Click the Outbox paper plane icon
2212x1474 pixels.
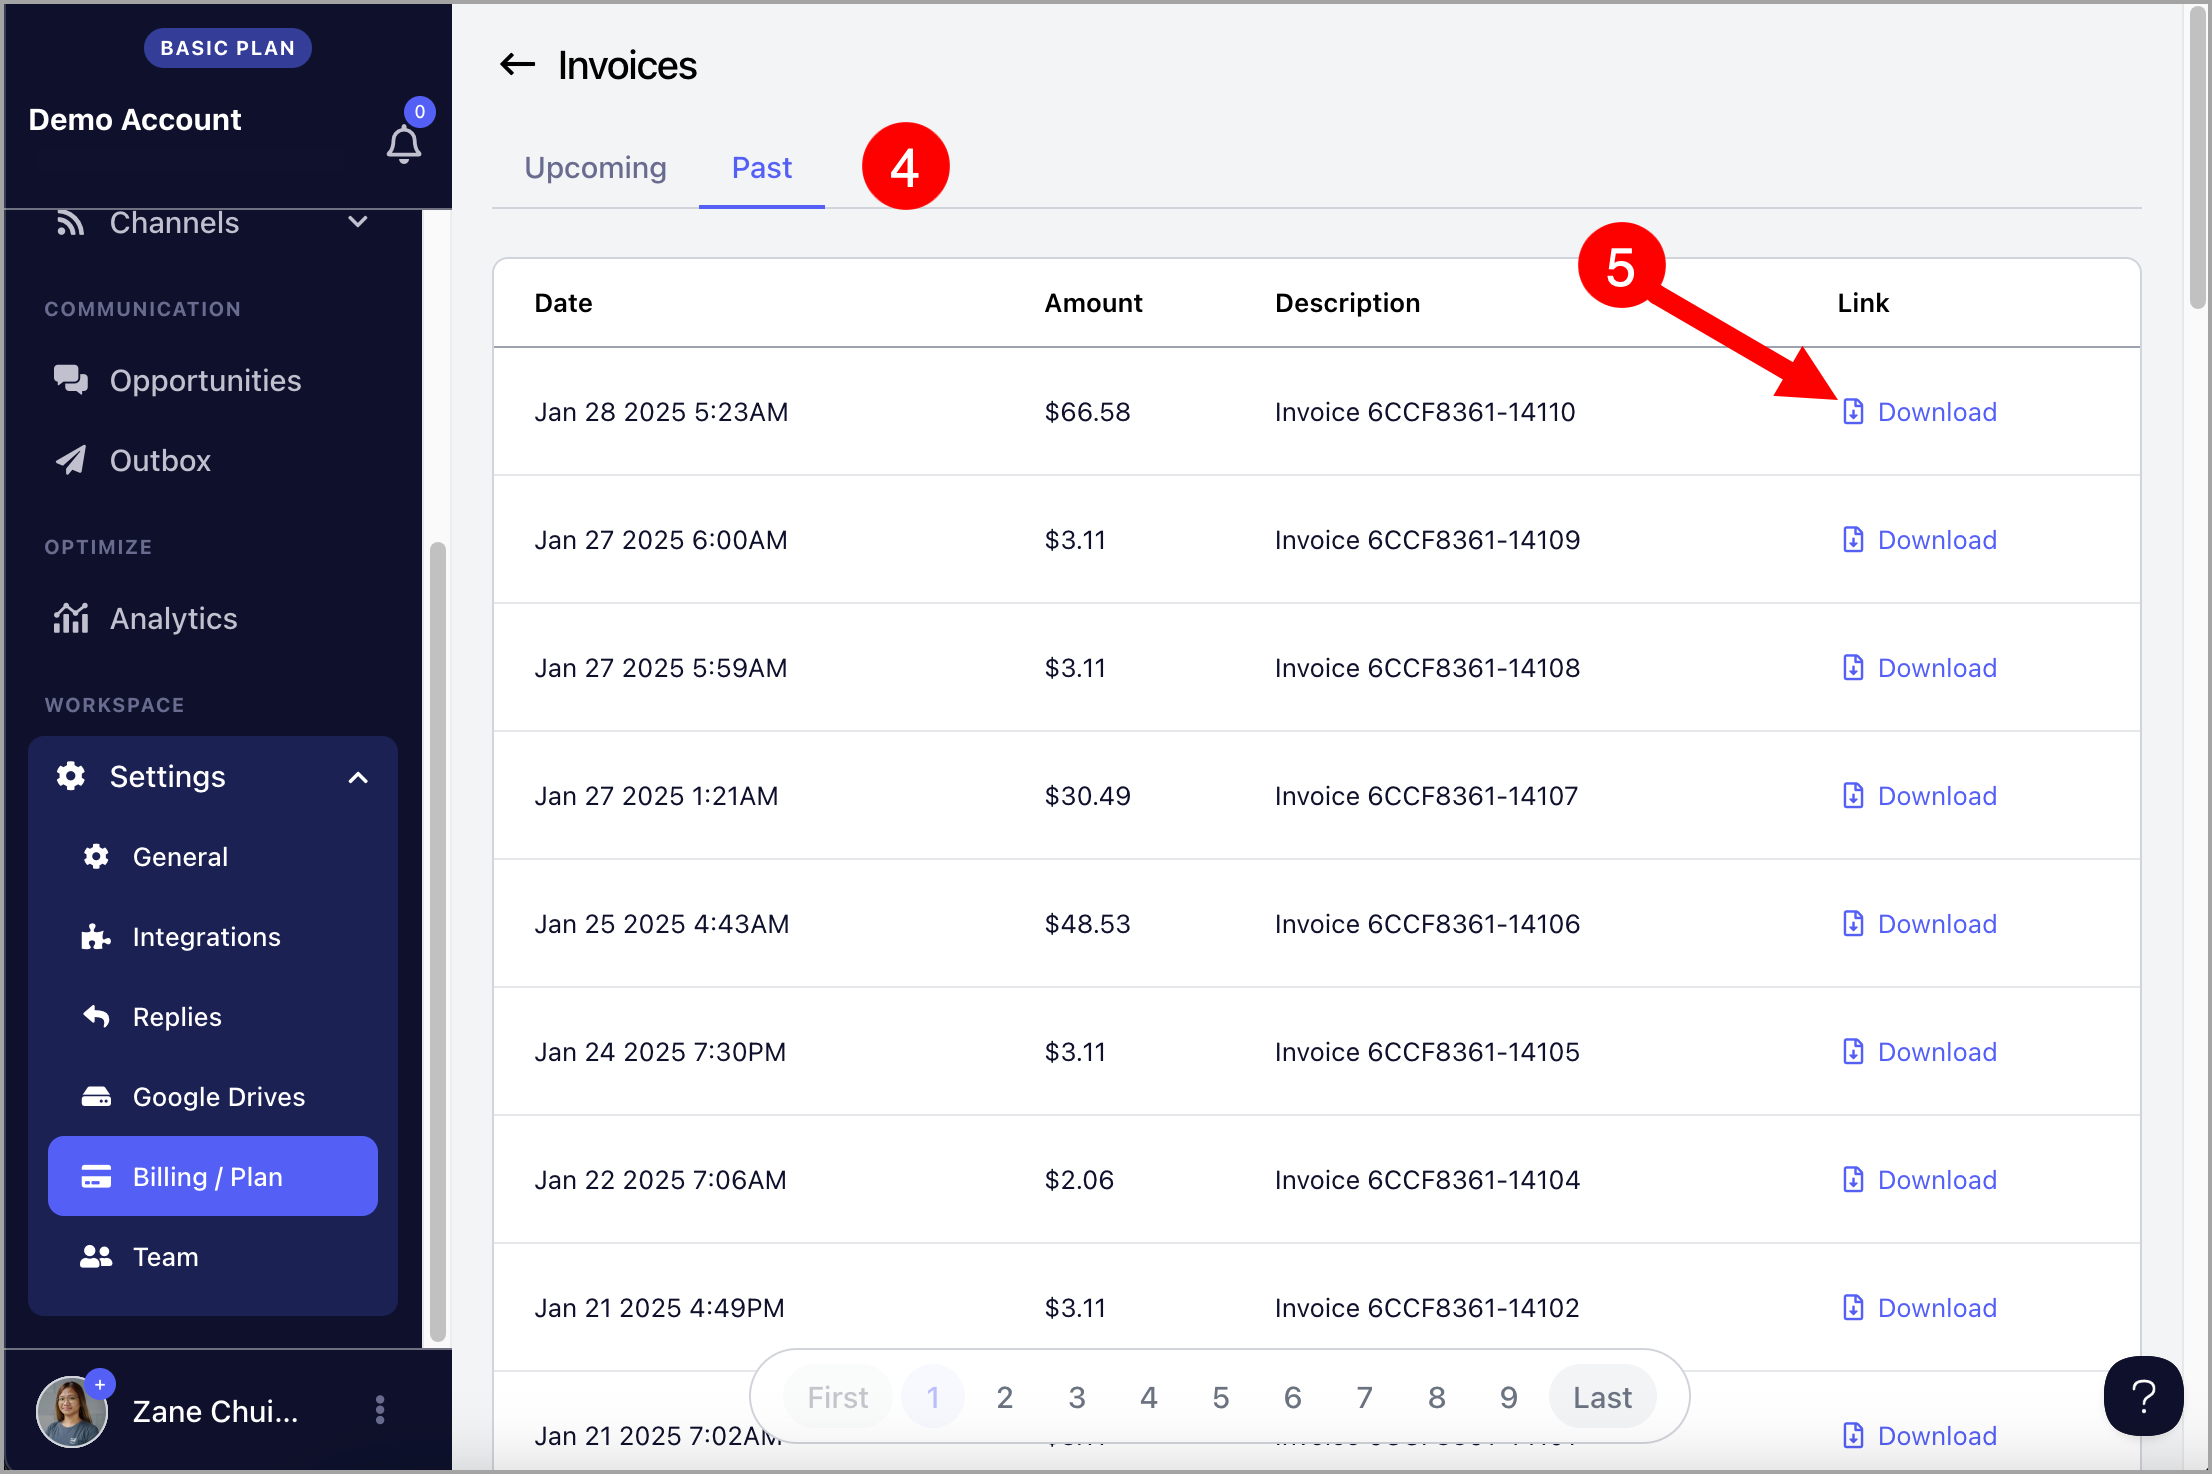coord(70,460)
